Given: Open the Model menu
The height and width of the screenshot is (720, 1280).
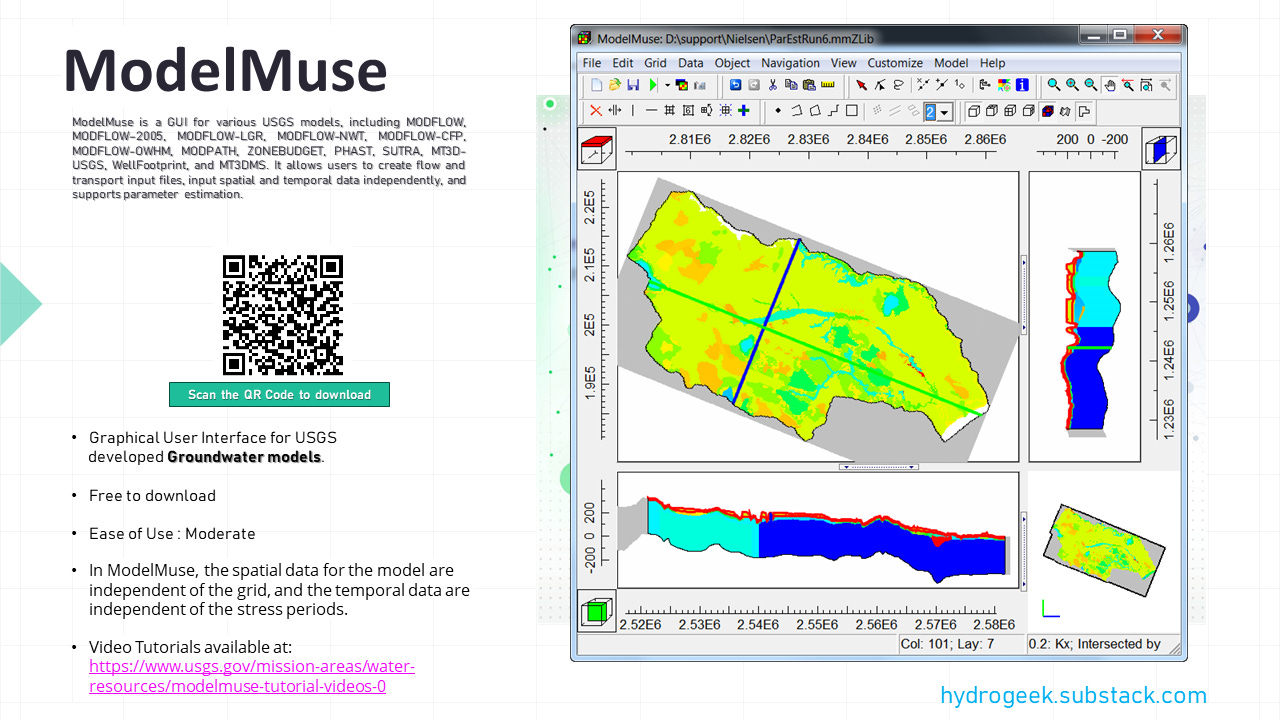Looking at the screenshot, I should 951,63.
